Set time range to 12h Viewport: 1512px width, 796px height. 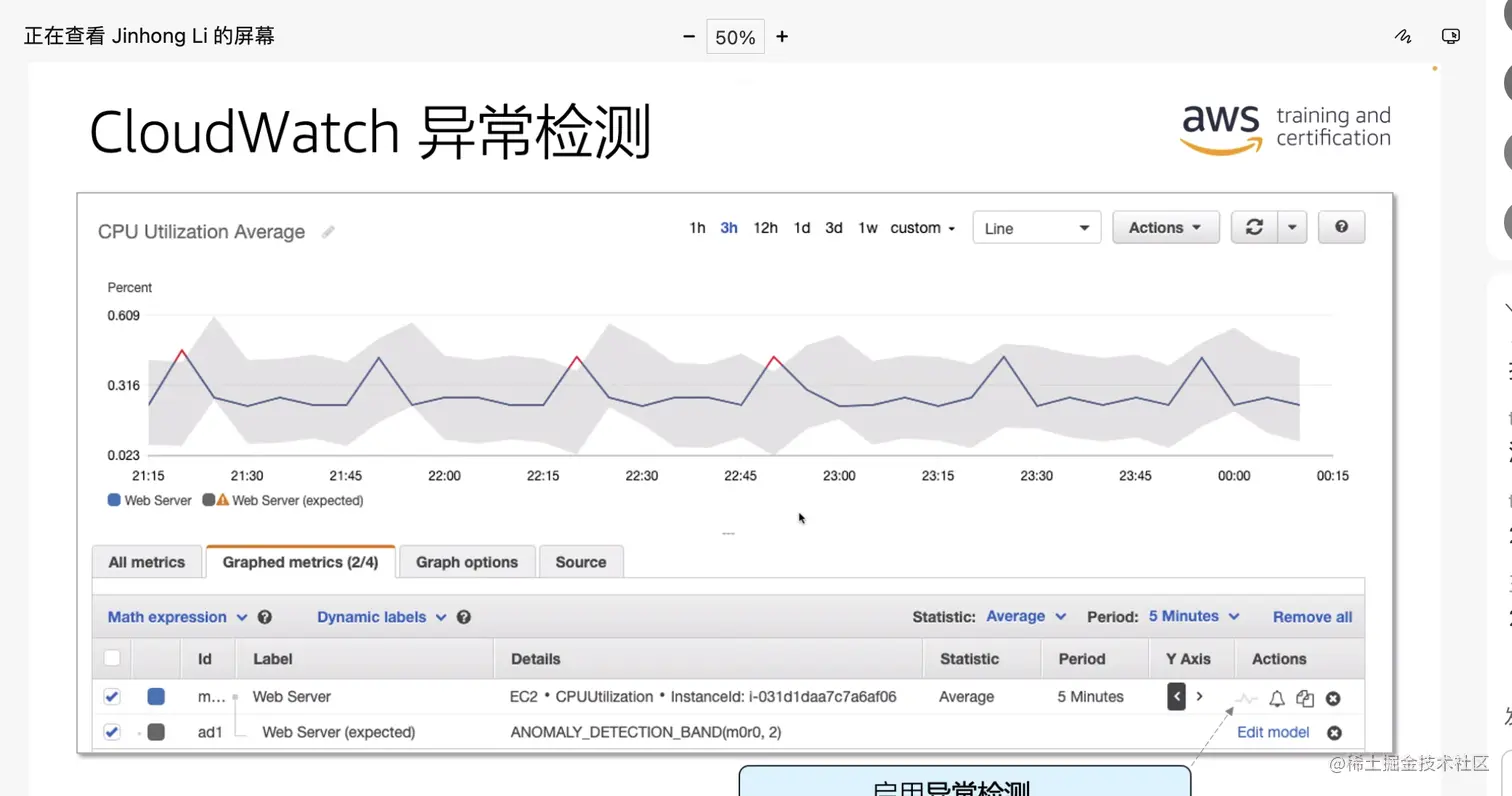[x=765, y=228]
